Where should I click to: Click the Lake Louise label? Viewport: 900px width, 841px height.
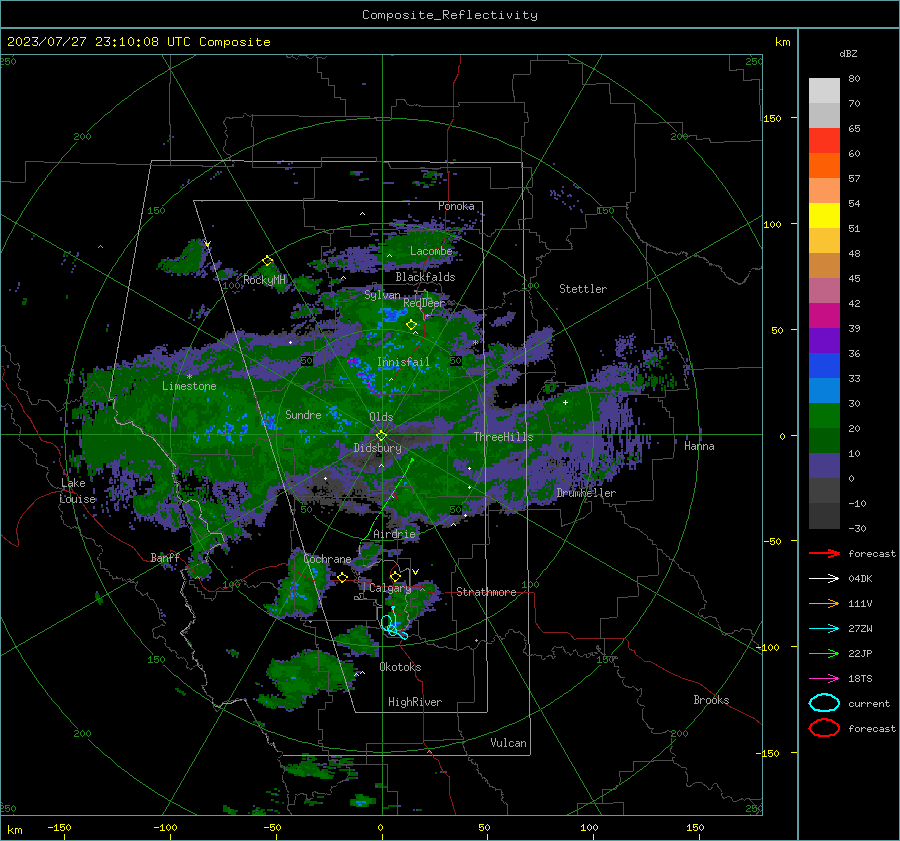tap(77, 491)
